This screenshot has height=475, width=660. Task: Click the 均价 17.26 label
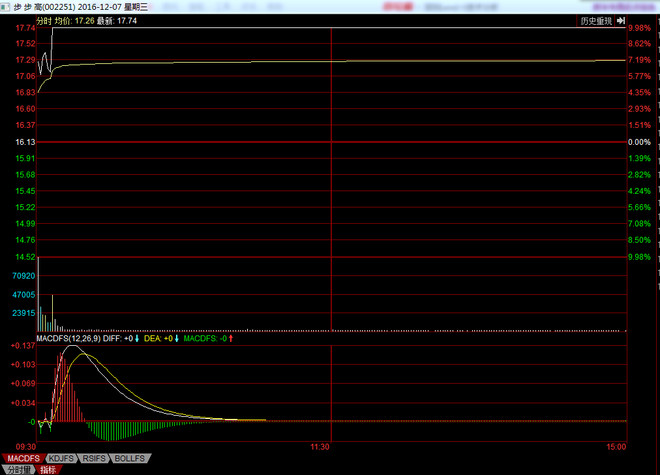pos(74,20)
